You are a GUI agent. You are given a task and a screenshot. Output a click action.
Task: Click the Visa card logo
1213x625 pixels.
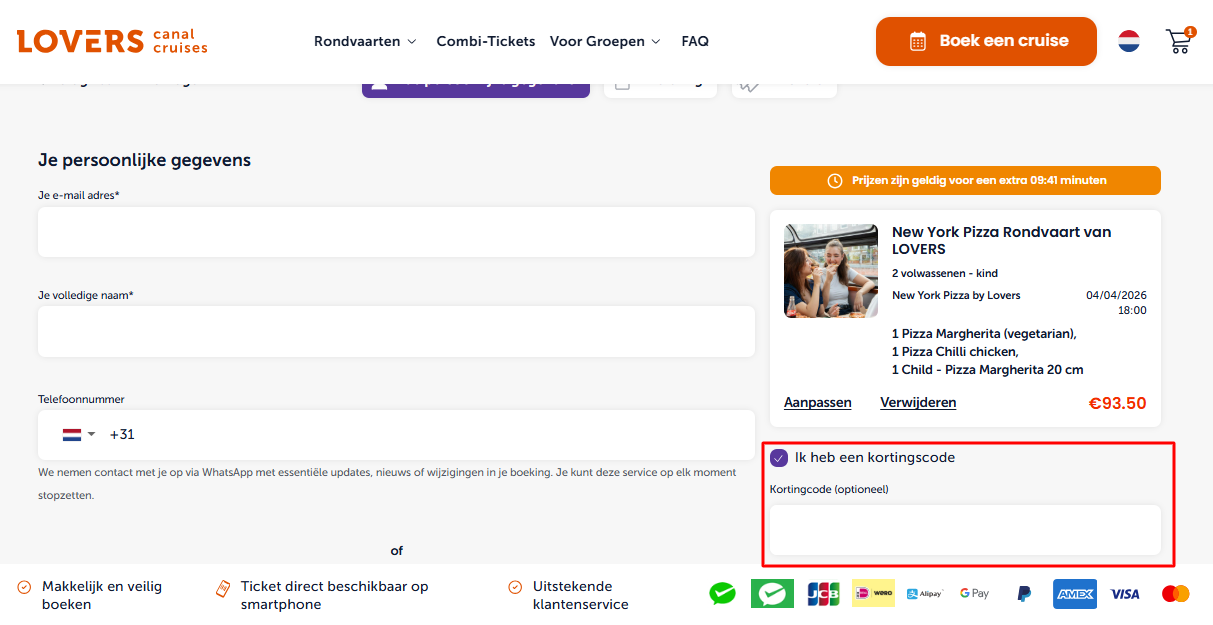(1125, 594)
